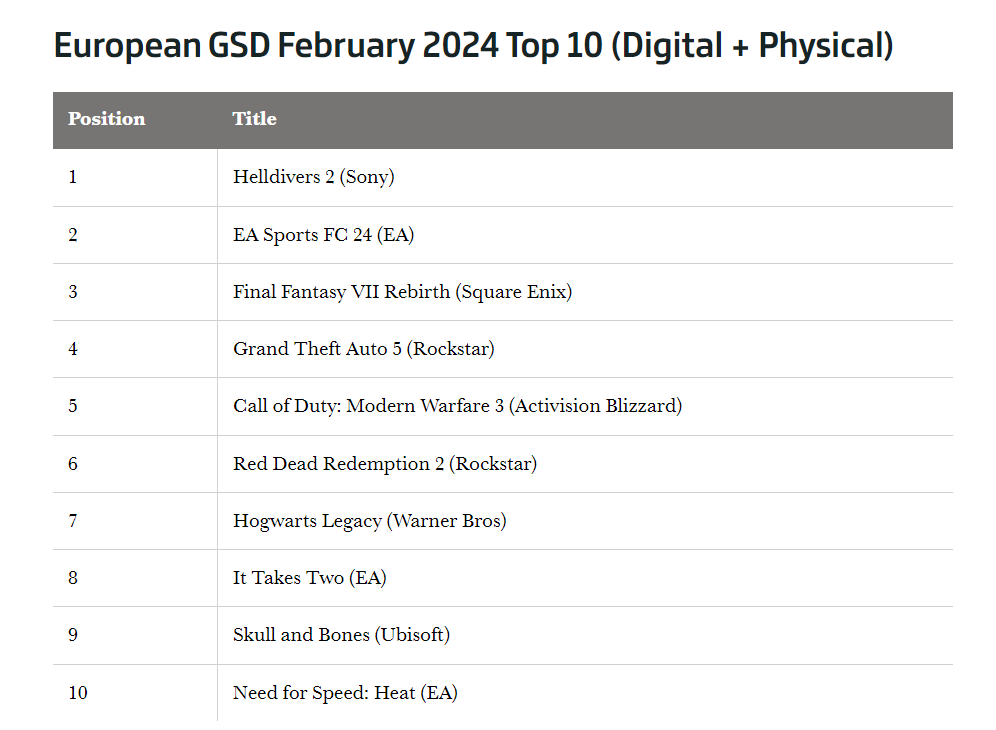This screenshot has height=730, width=996.
Task: Click position number 3 cell
Action: [73, 292]
